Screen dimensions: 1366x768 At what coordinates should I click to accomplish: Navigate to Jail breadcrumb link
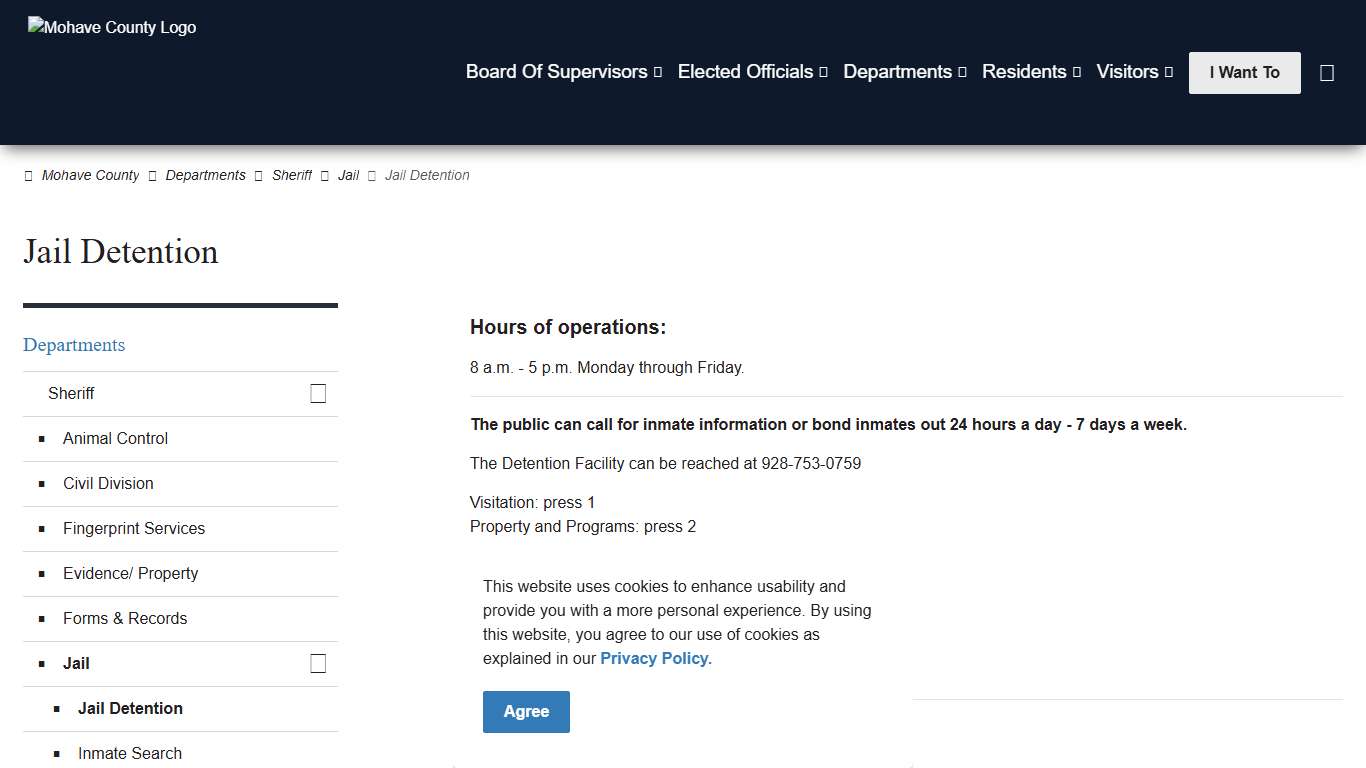point(348,175)
